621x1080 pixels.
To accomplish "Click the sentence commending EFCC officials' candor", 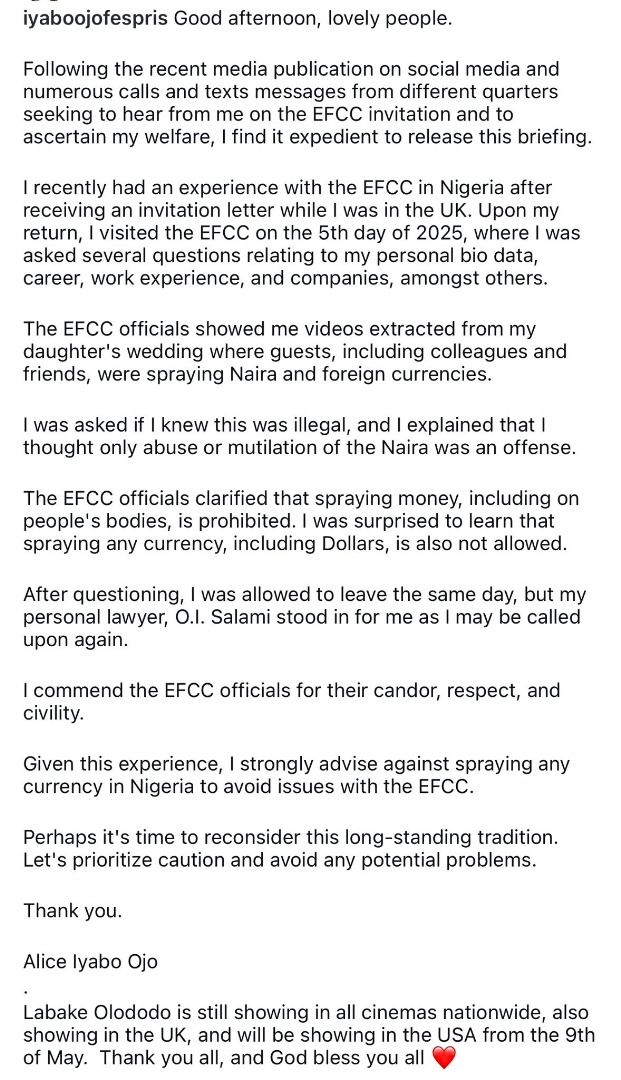I will click(291, 701).
